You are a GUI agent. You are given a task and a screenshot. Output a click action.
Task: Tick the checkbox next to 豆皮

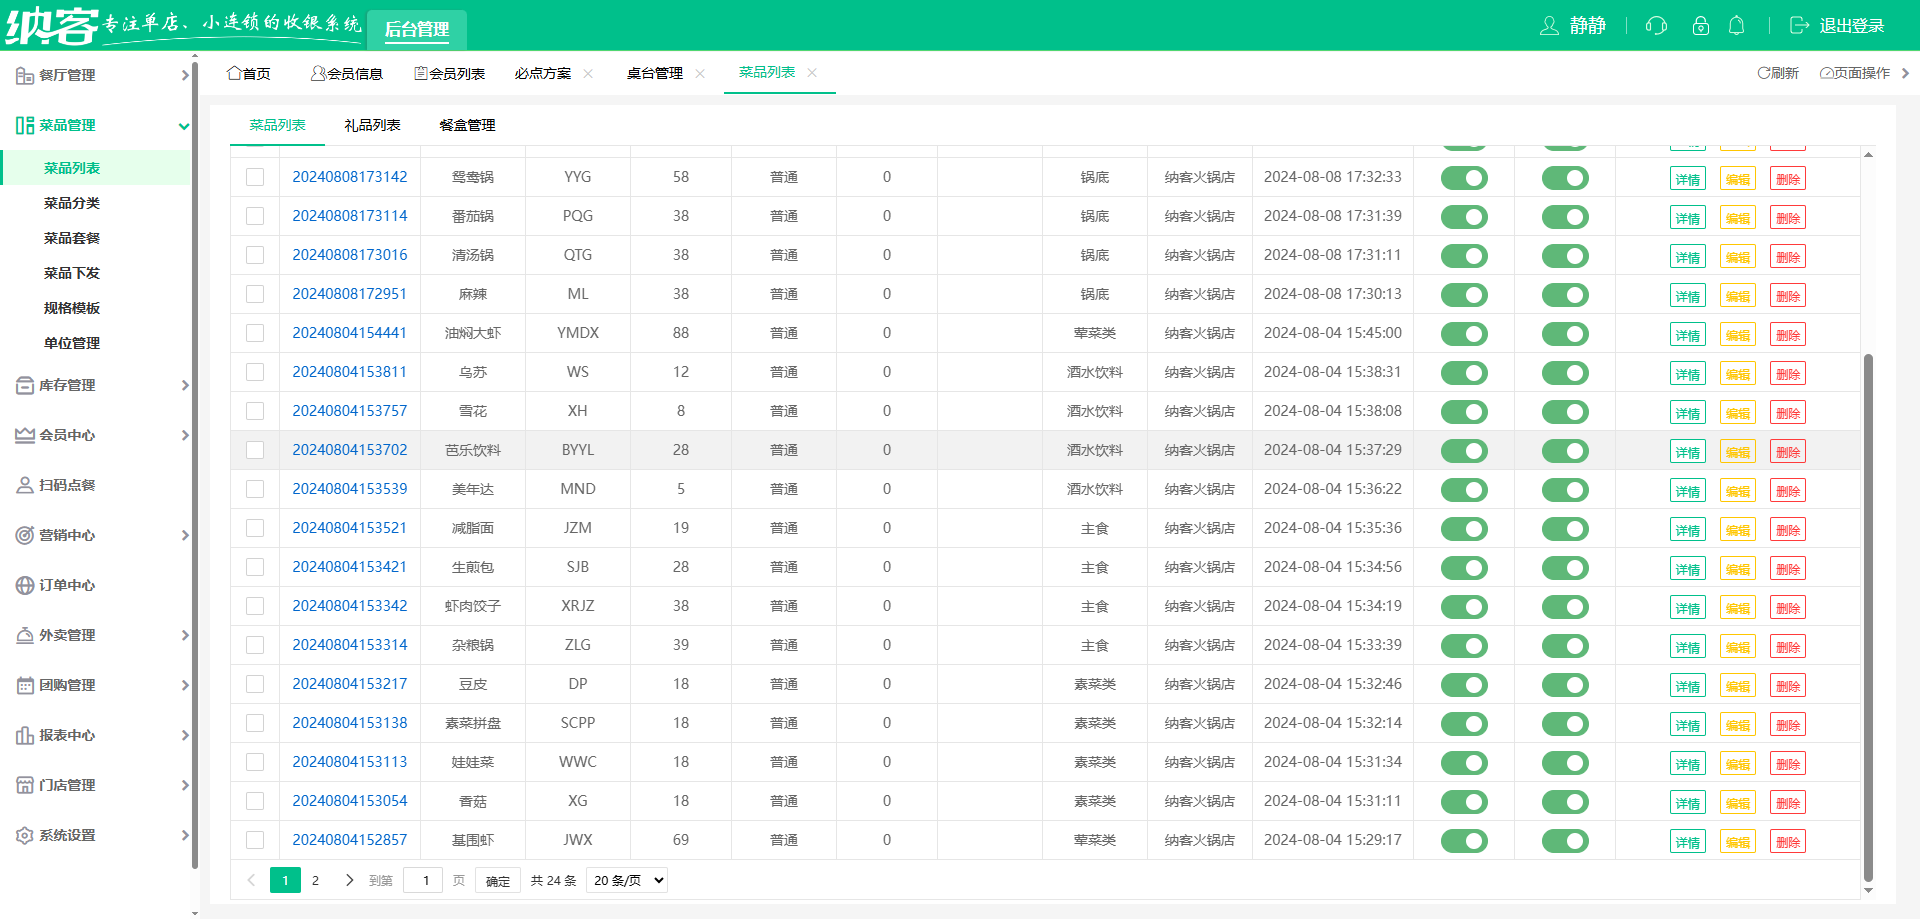pos(254,684)
